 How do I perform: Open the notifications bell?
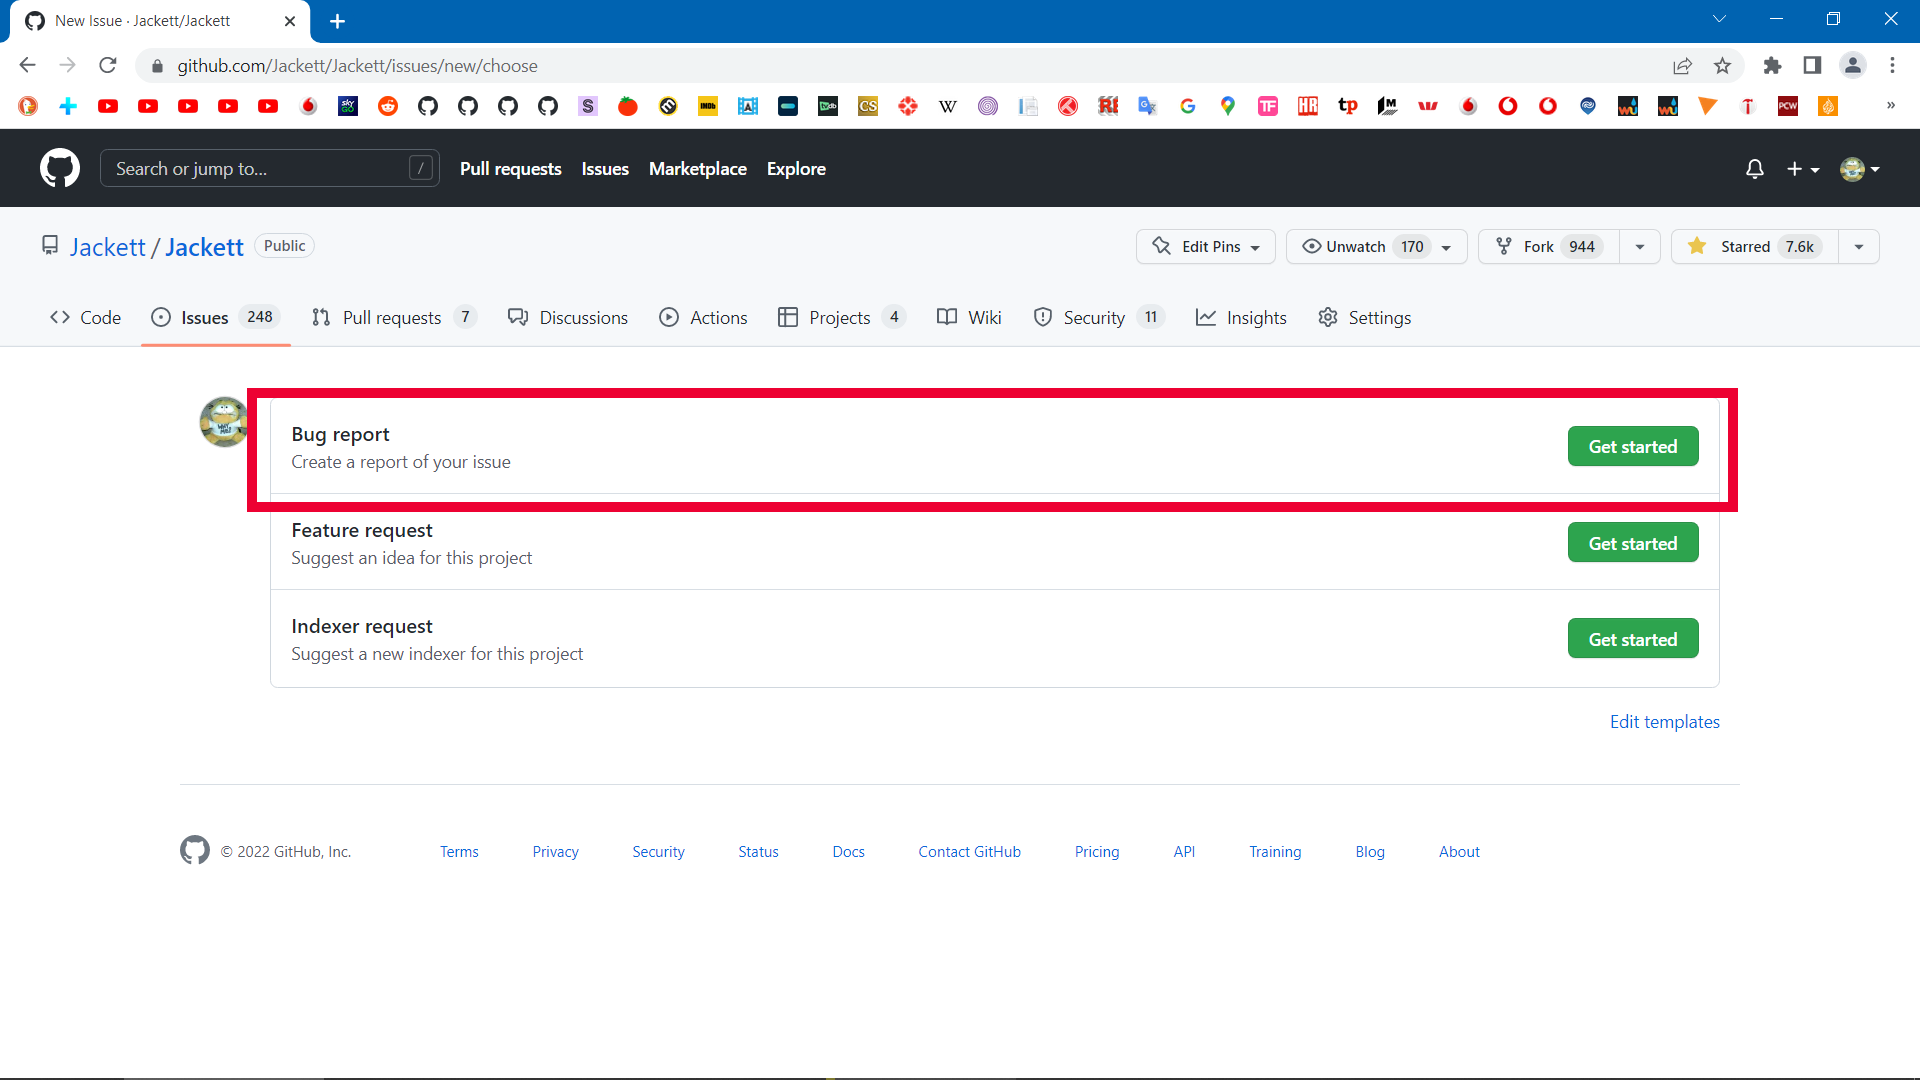[1754, 169]
